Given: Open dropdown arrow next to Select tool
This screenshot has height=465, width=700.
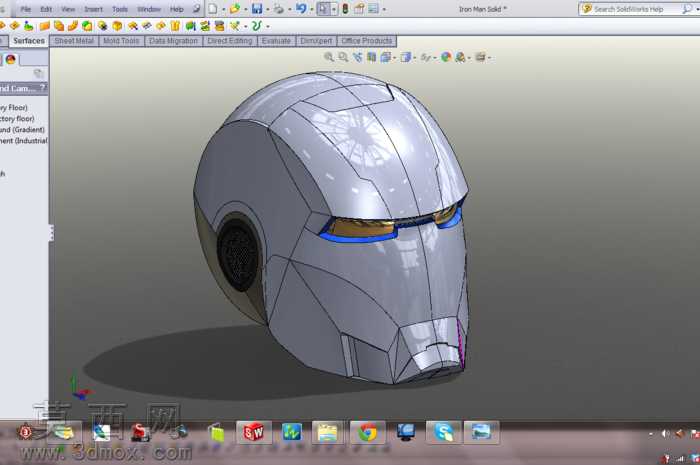Looking at the screenshot, I should [x=334, y=9].
